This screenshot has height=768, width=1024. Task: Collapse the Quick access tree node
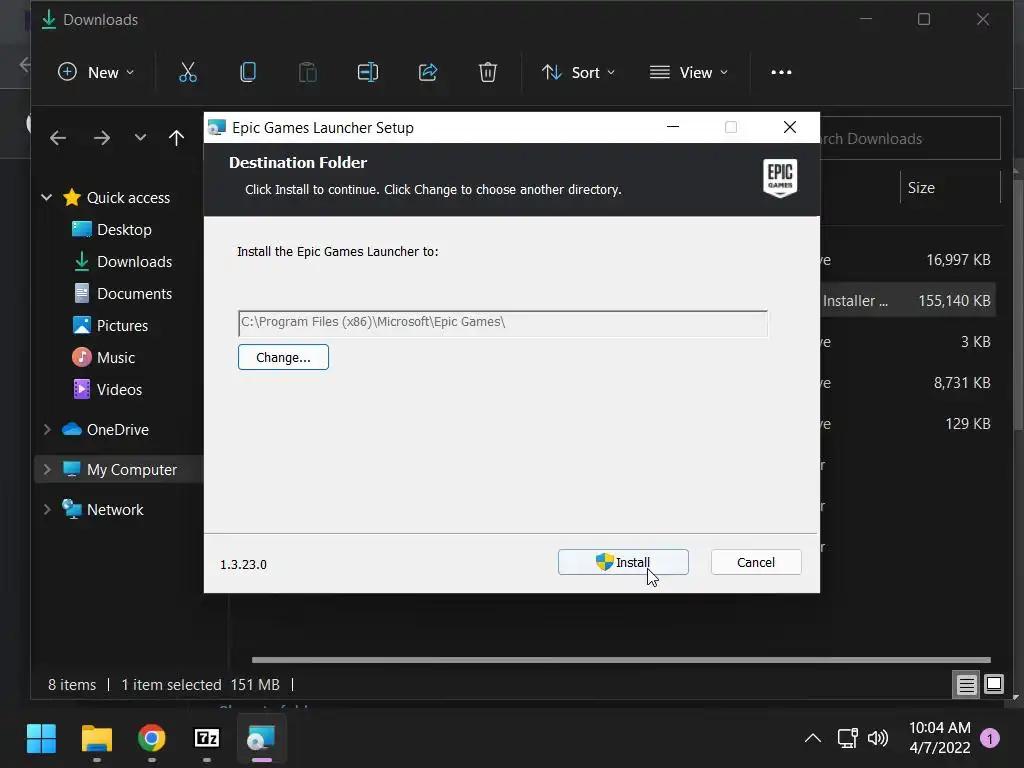pos(46,197)
